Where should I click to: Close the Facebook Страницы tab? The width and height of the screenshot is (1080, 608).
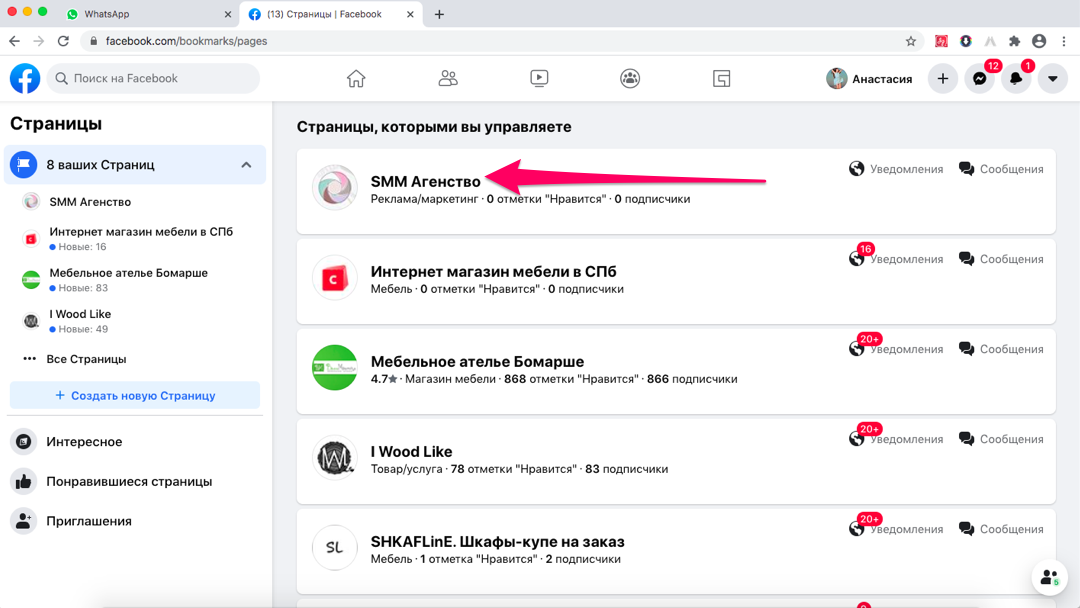click(x=410, y=14)
